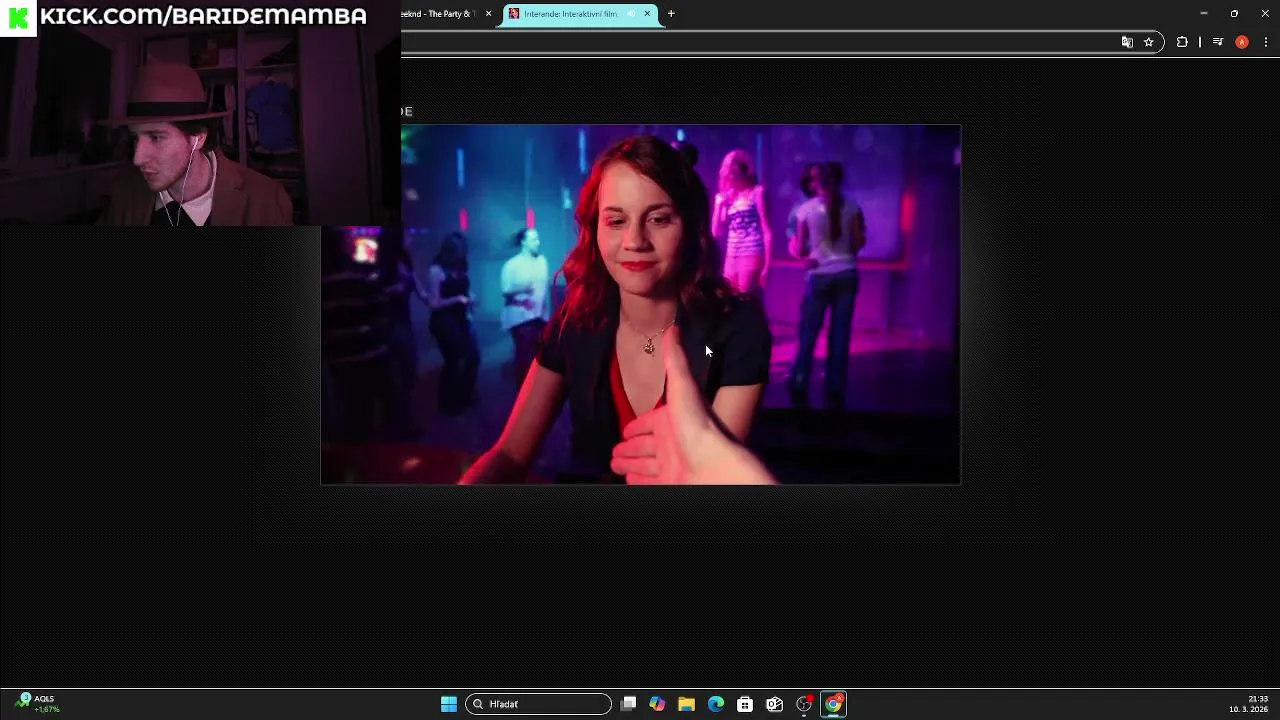Click the Hľadať taskbar search box
Viewport: 1280px width, 720px height.
(x=538, y=704)
